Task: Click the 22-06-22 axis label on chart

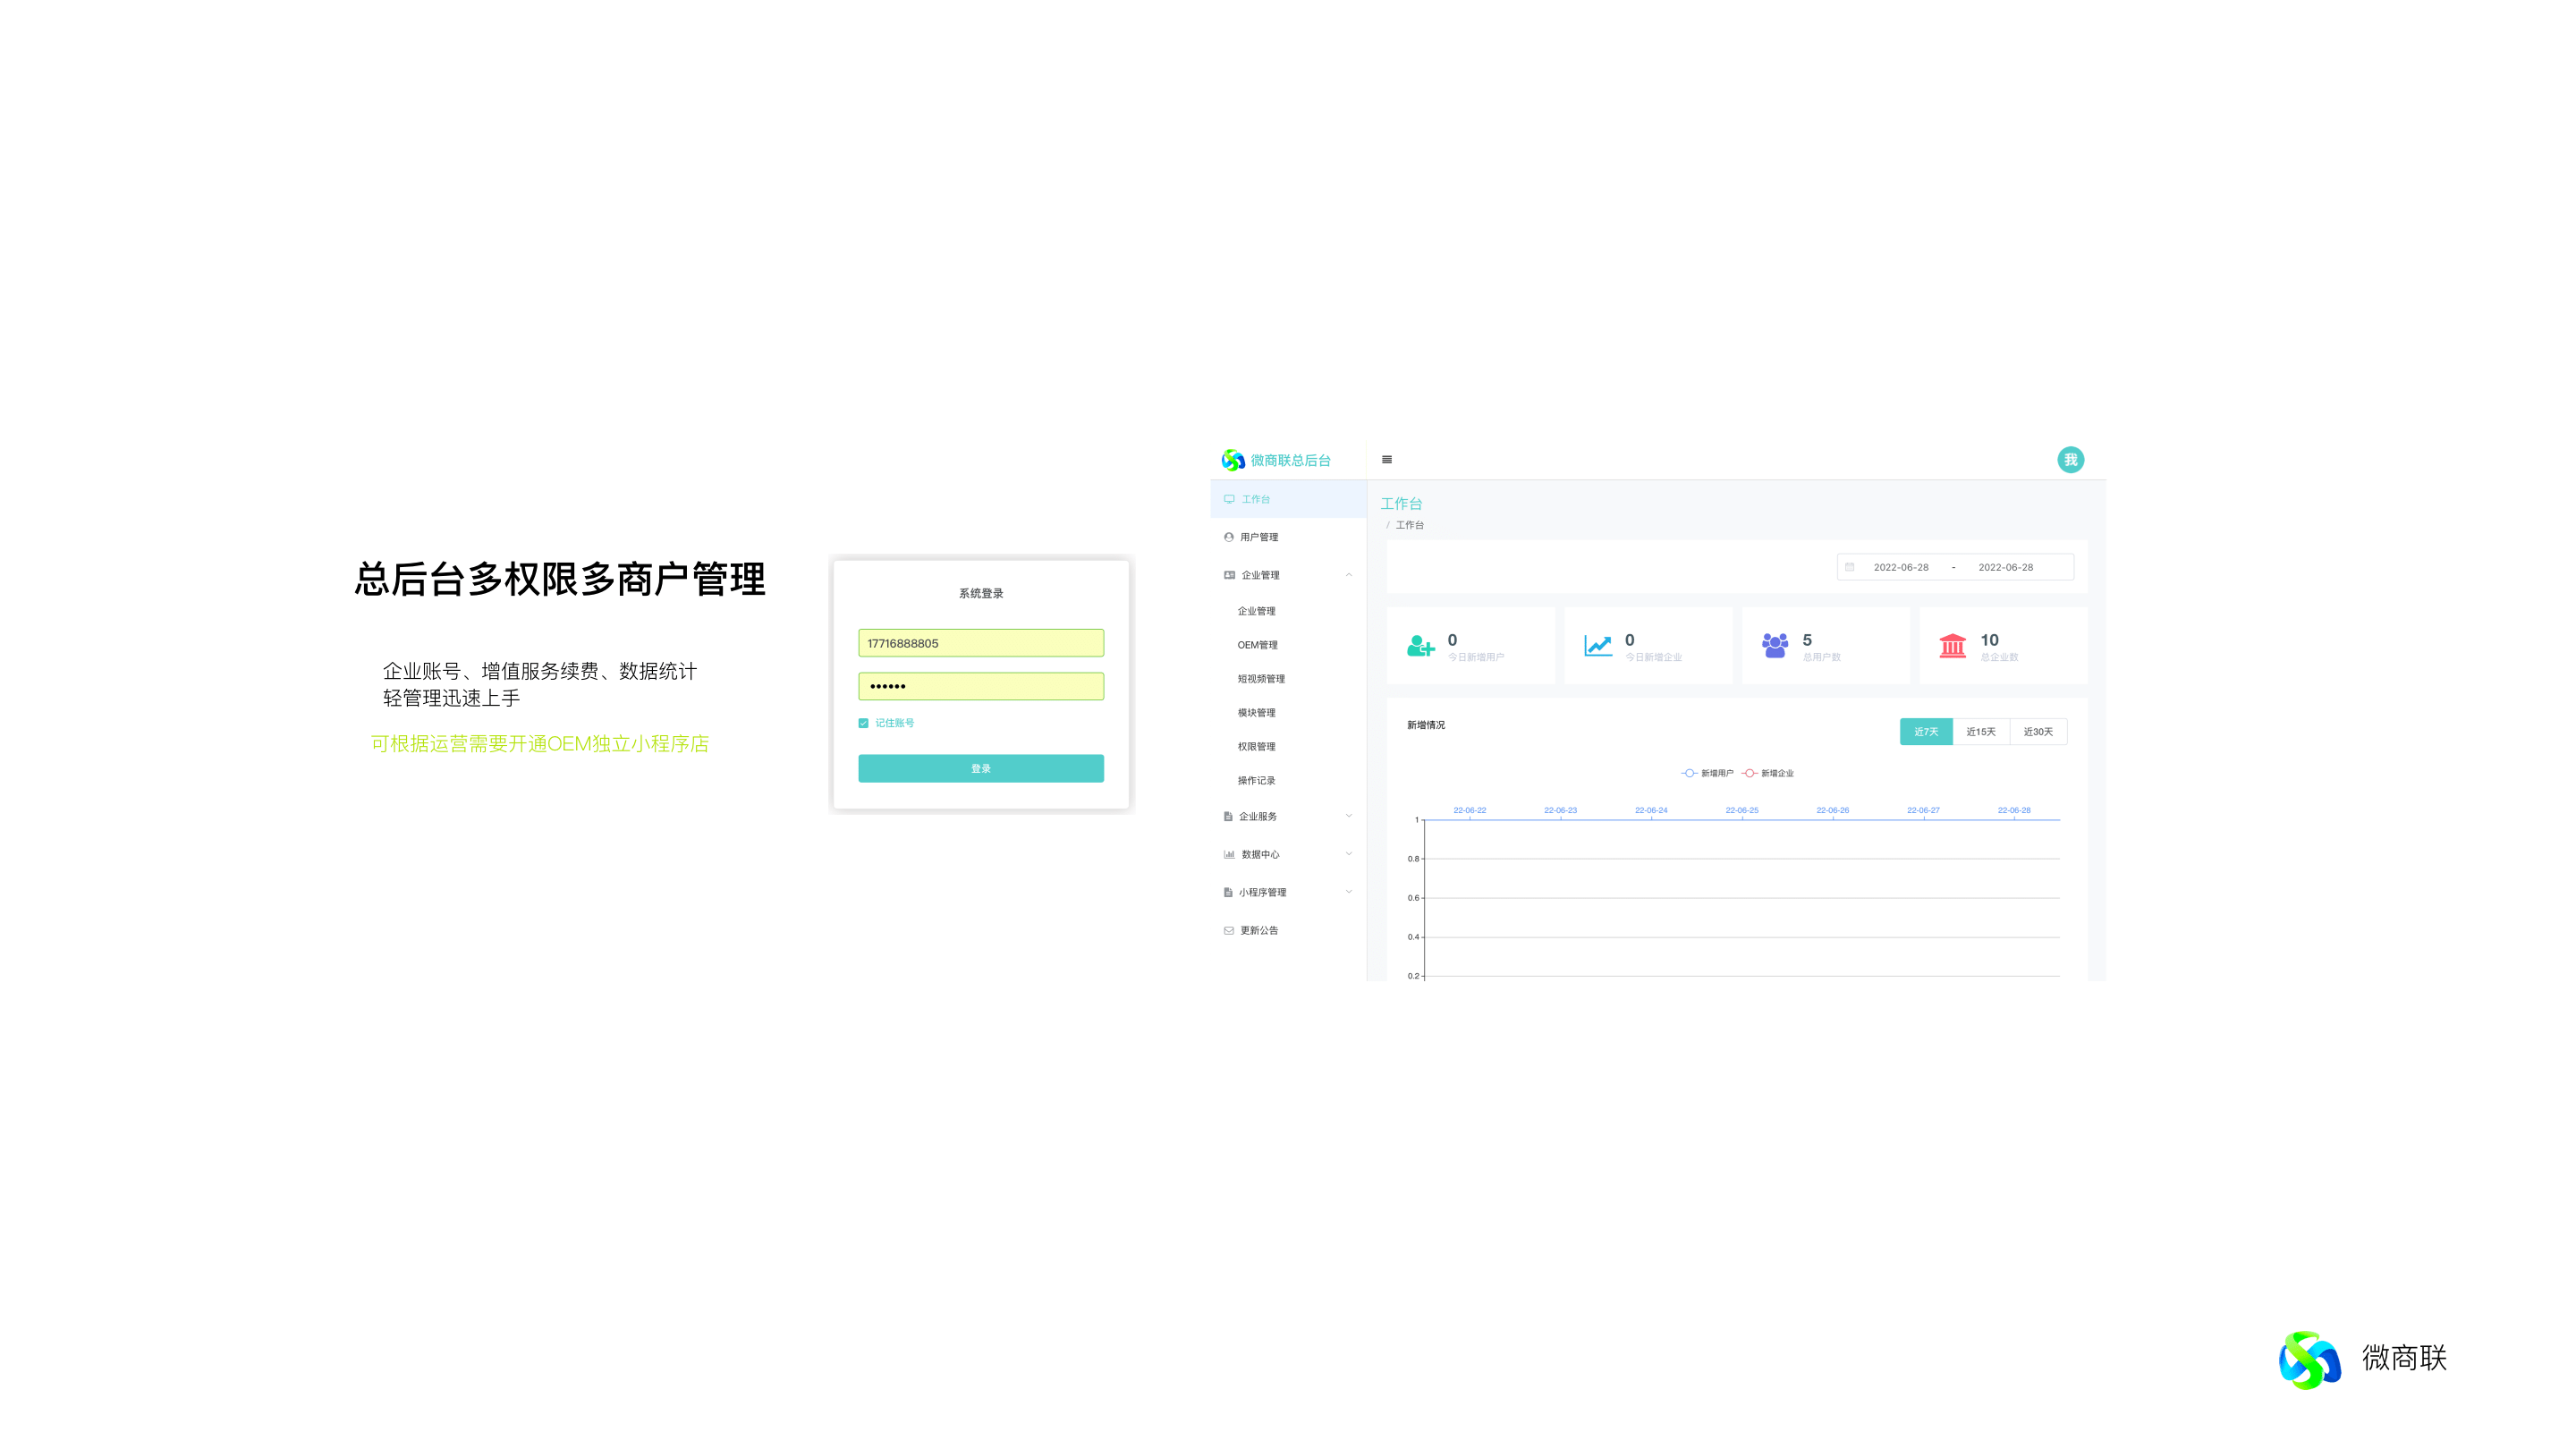Action: 1470,810
